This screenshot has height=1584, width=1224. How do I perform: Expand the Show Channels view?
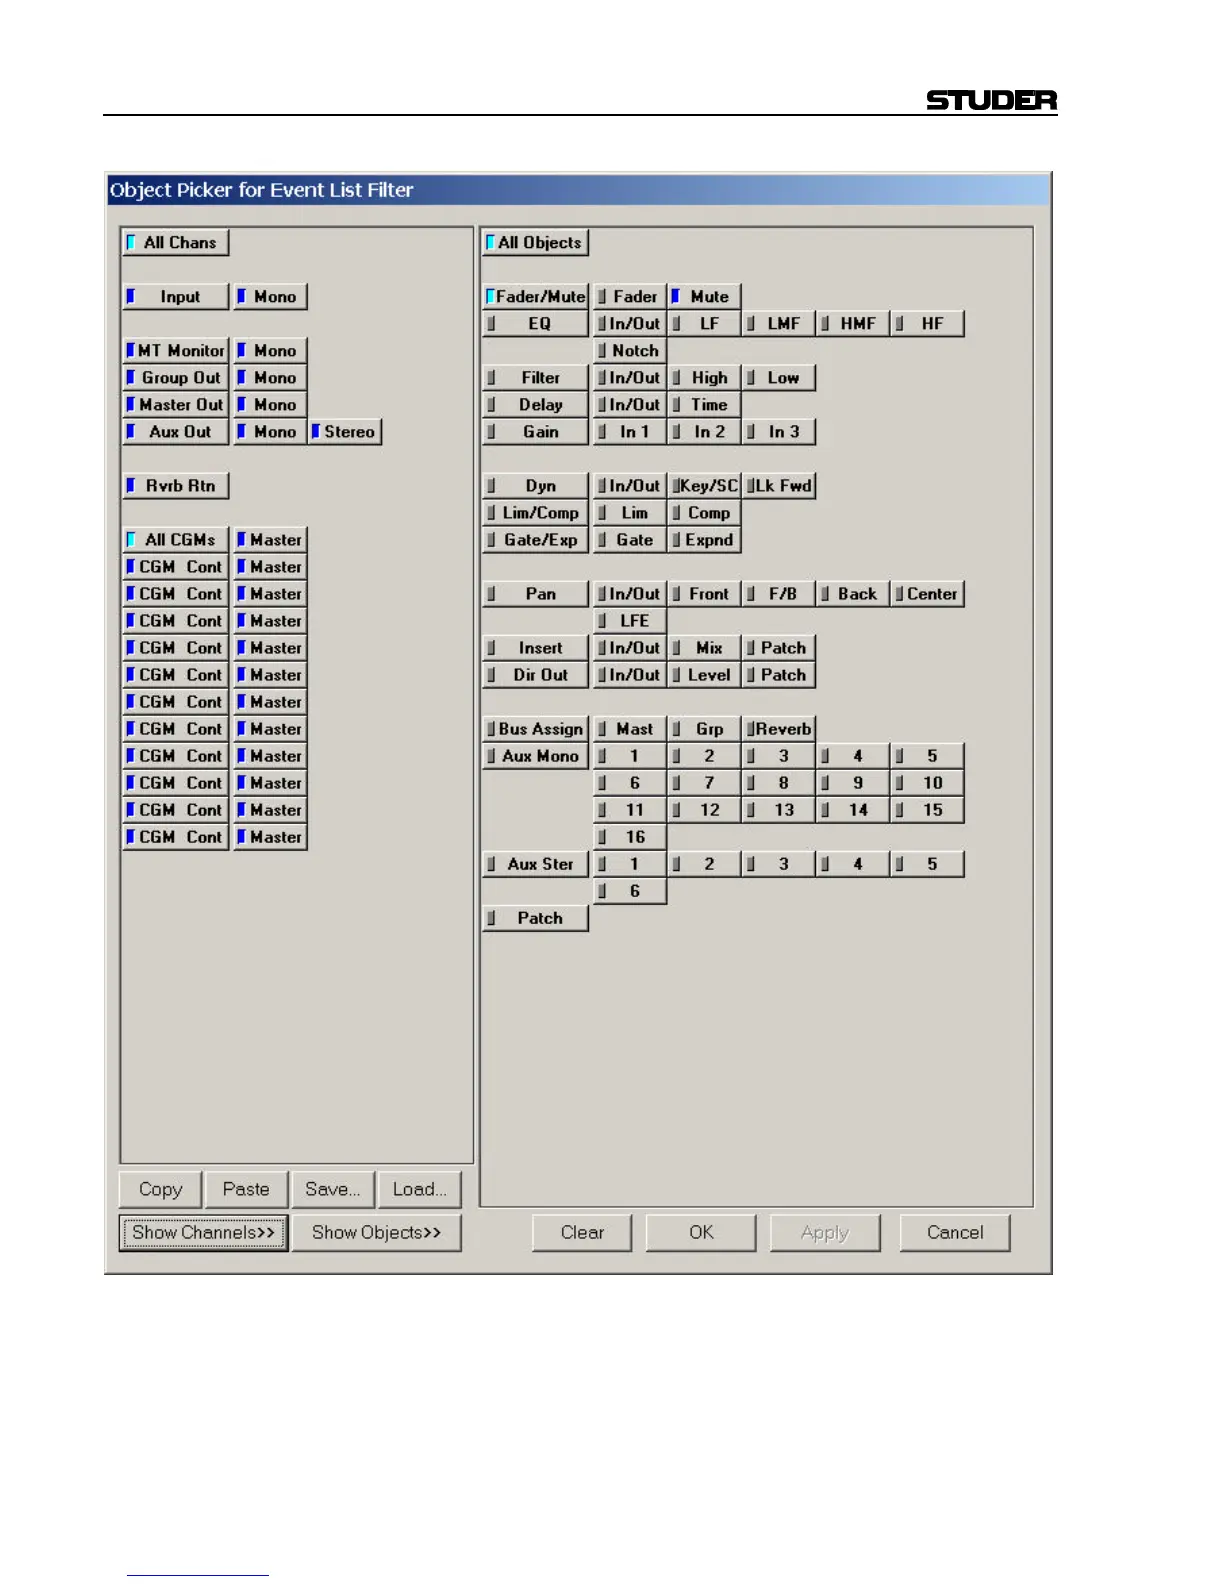pyautogui.click(x=204, y=1233)
